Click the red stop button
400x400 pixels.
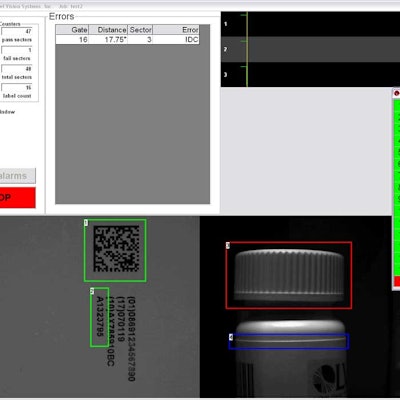click(x=17, y=198)
